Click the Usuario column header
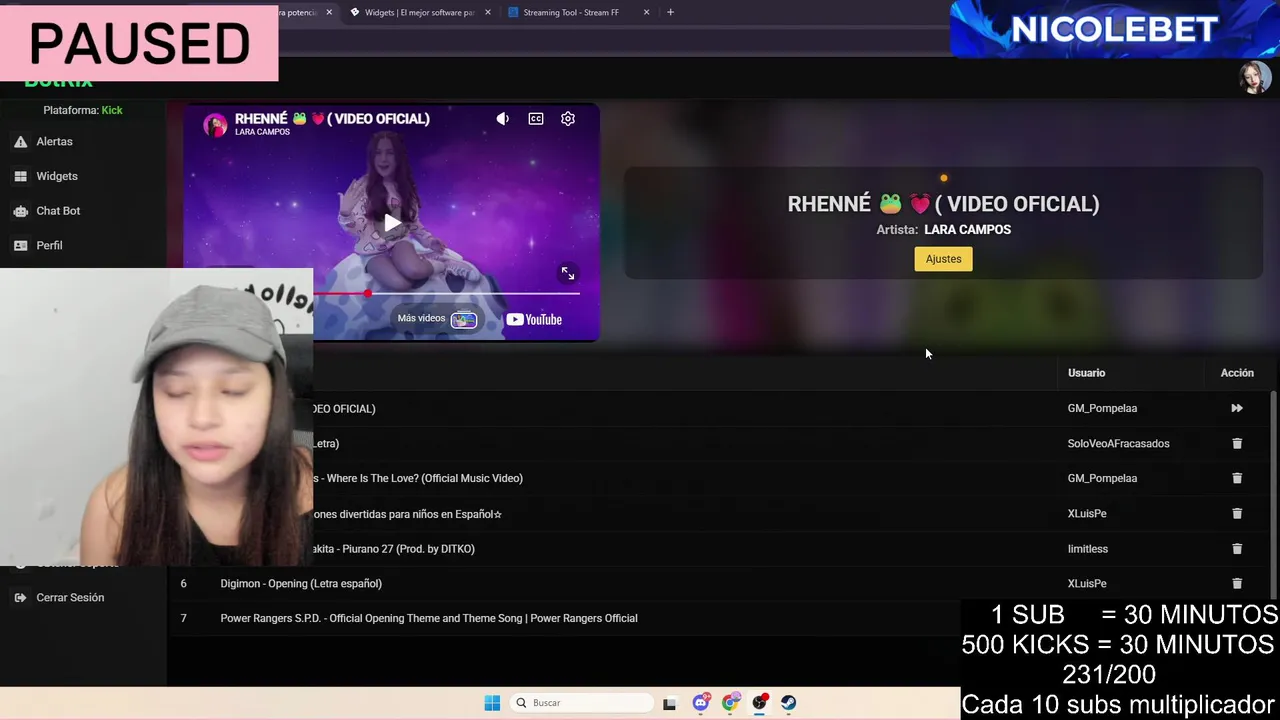The width and height of the screenshot is (1280, 720). point(1086,373)
